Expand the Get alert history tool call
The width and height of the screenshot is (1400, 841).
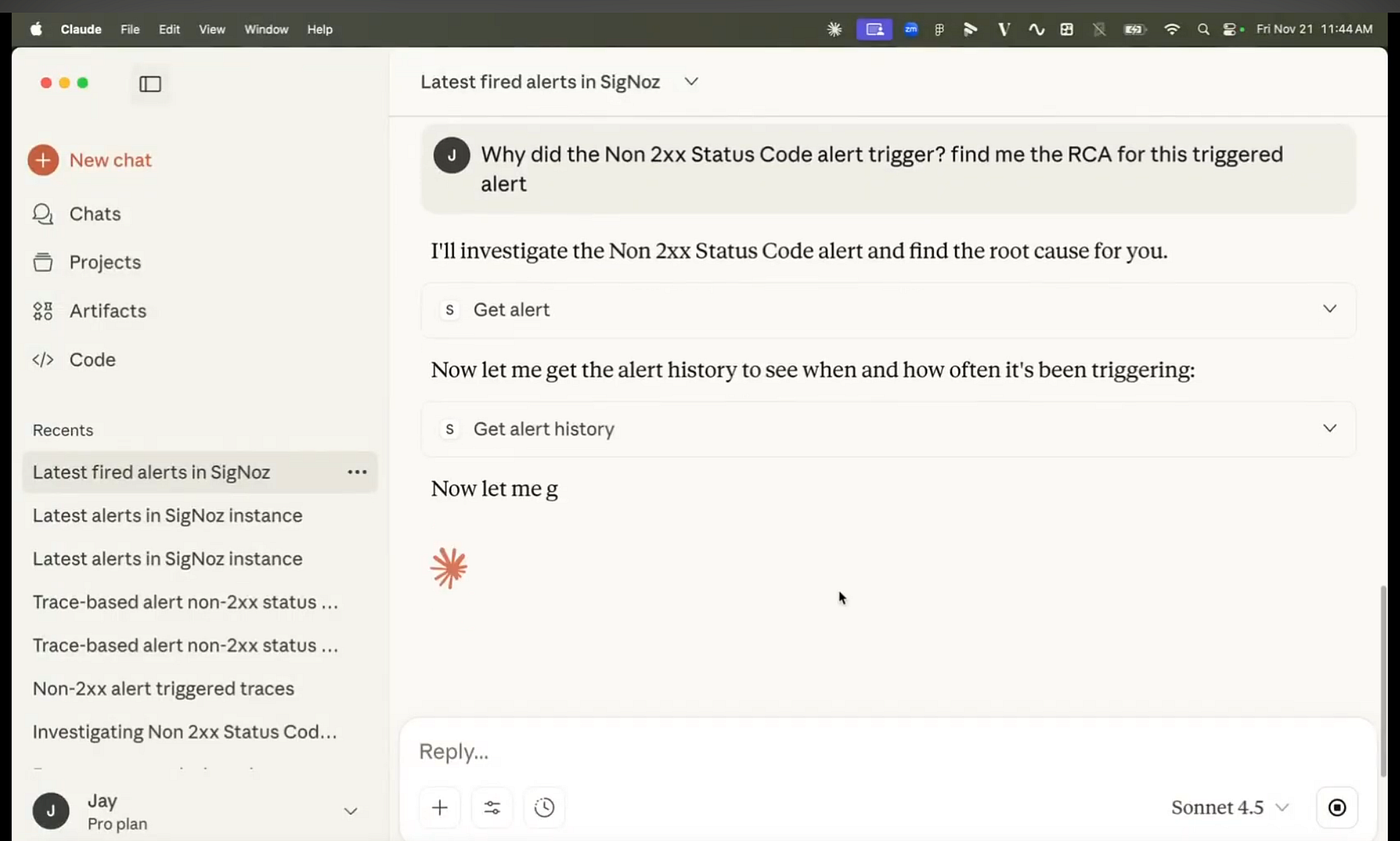tap(888, 429)
